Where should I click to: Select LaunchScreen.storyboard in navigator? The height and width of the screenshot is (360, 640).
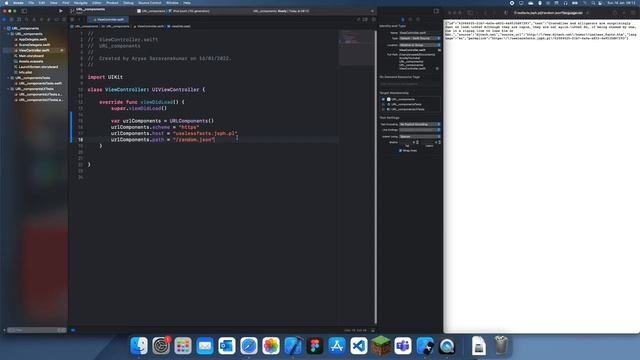pyautogui.click(x=38, y=67)
